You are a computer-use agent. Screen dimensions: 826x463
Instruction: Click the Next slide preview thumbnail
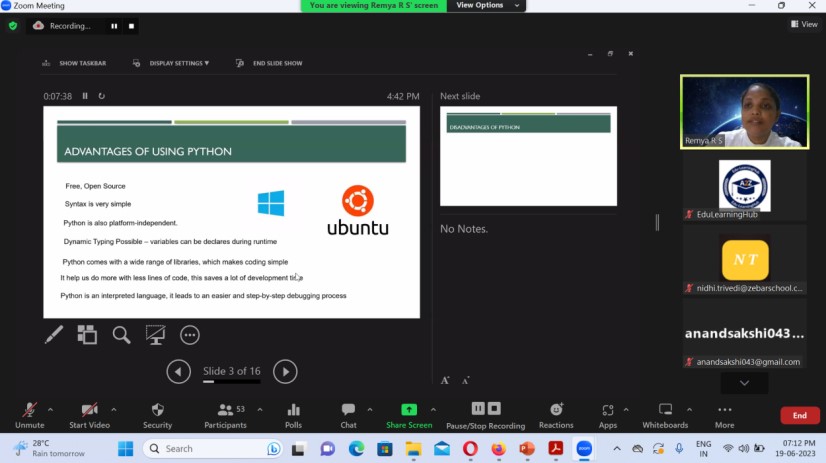click(x=528, y=155)
